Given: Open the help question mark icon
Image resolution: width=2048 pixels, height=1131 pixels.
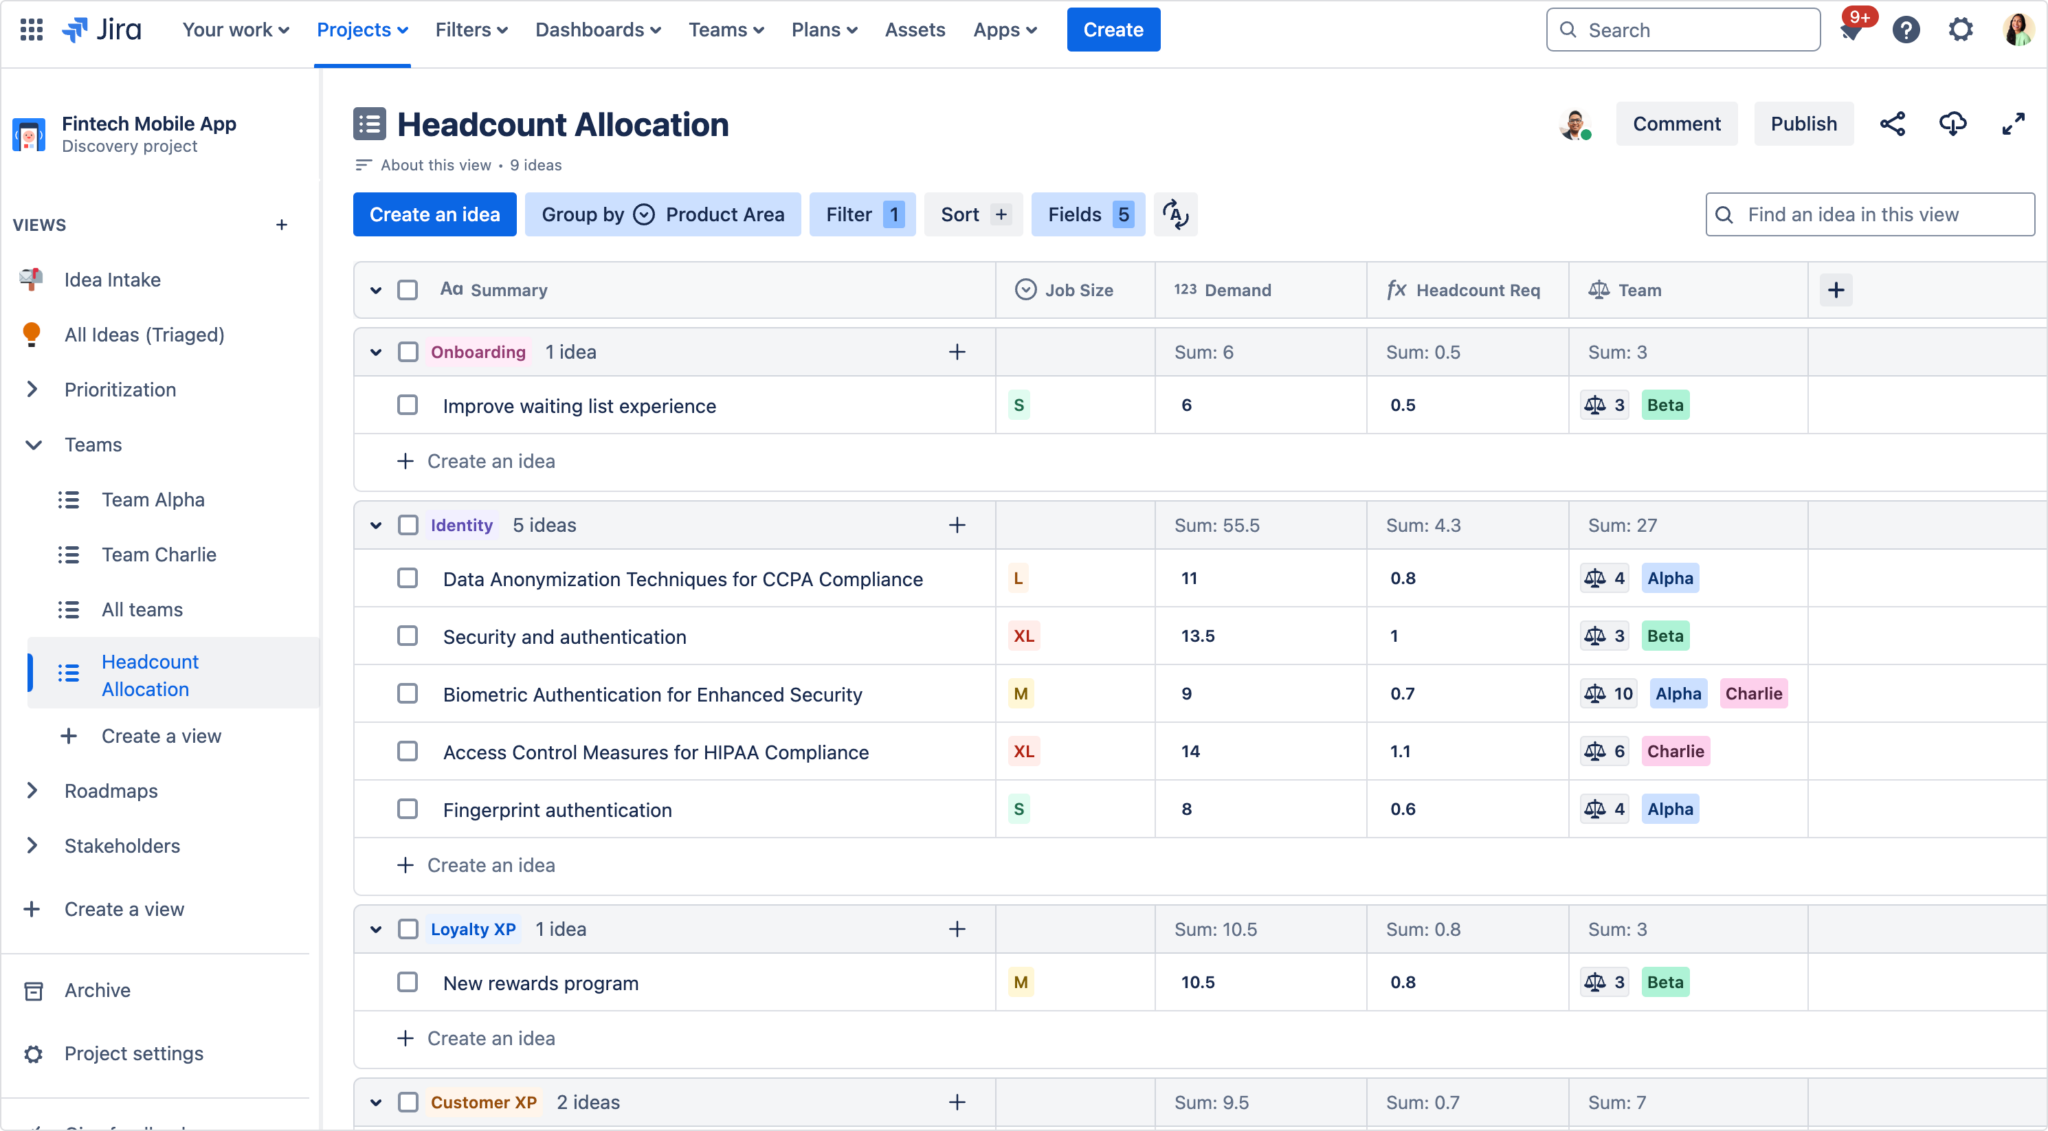Looking at the screenshot, I should [x=1906, y=30].
